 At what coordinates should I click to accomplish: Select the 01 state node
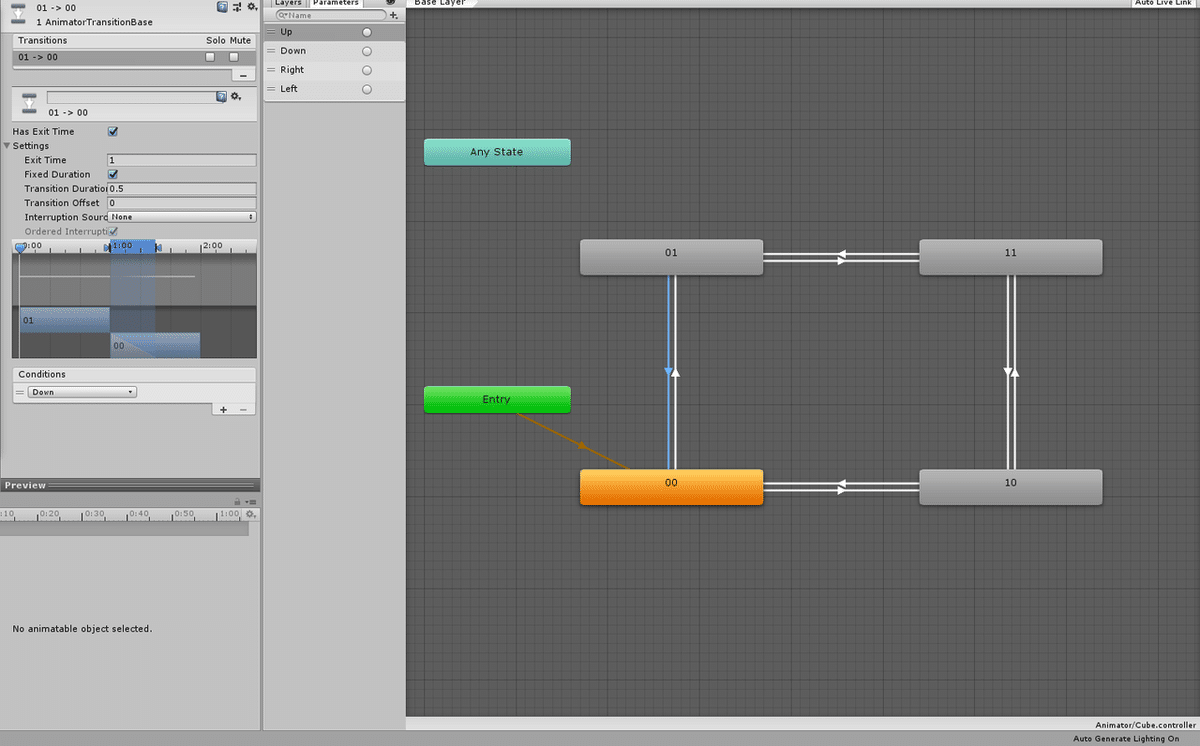point(671,257)
